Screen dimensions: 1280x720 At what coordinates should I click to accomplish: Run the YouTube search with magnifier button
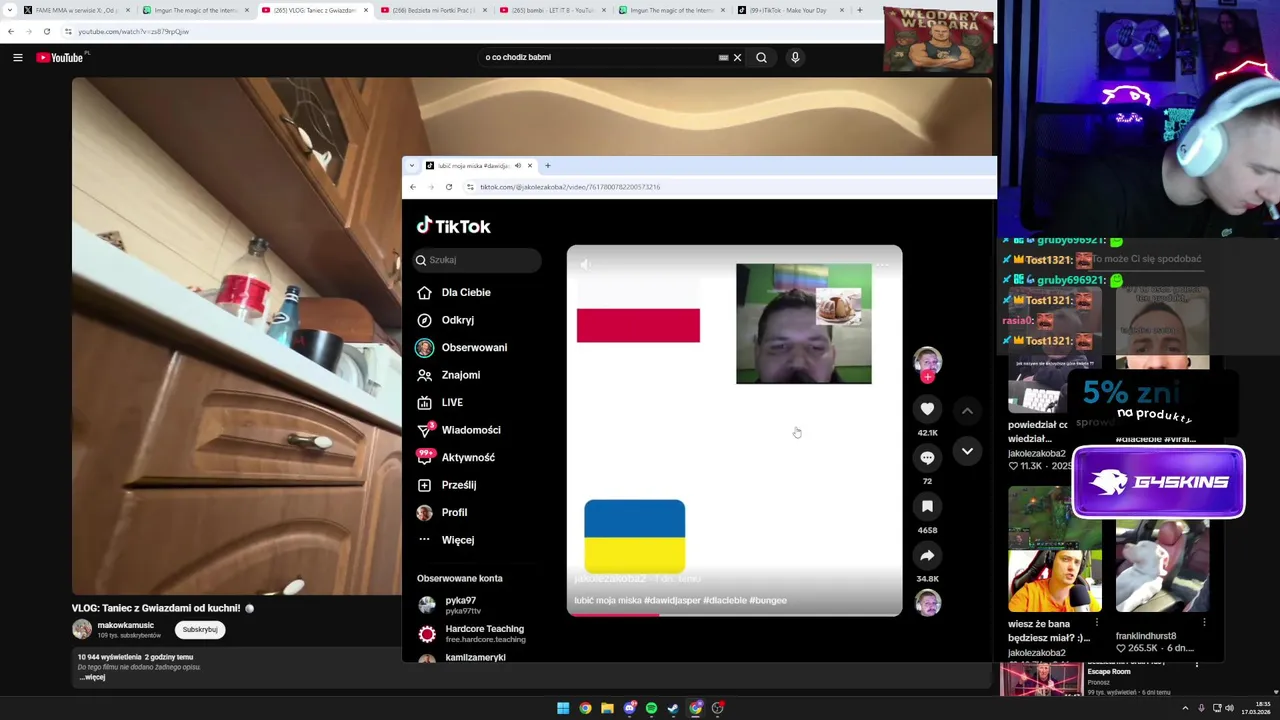pos(761,57)
